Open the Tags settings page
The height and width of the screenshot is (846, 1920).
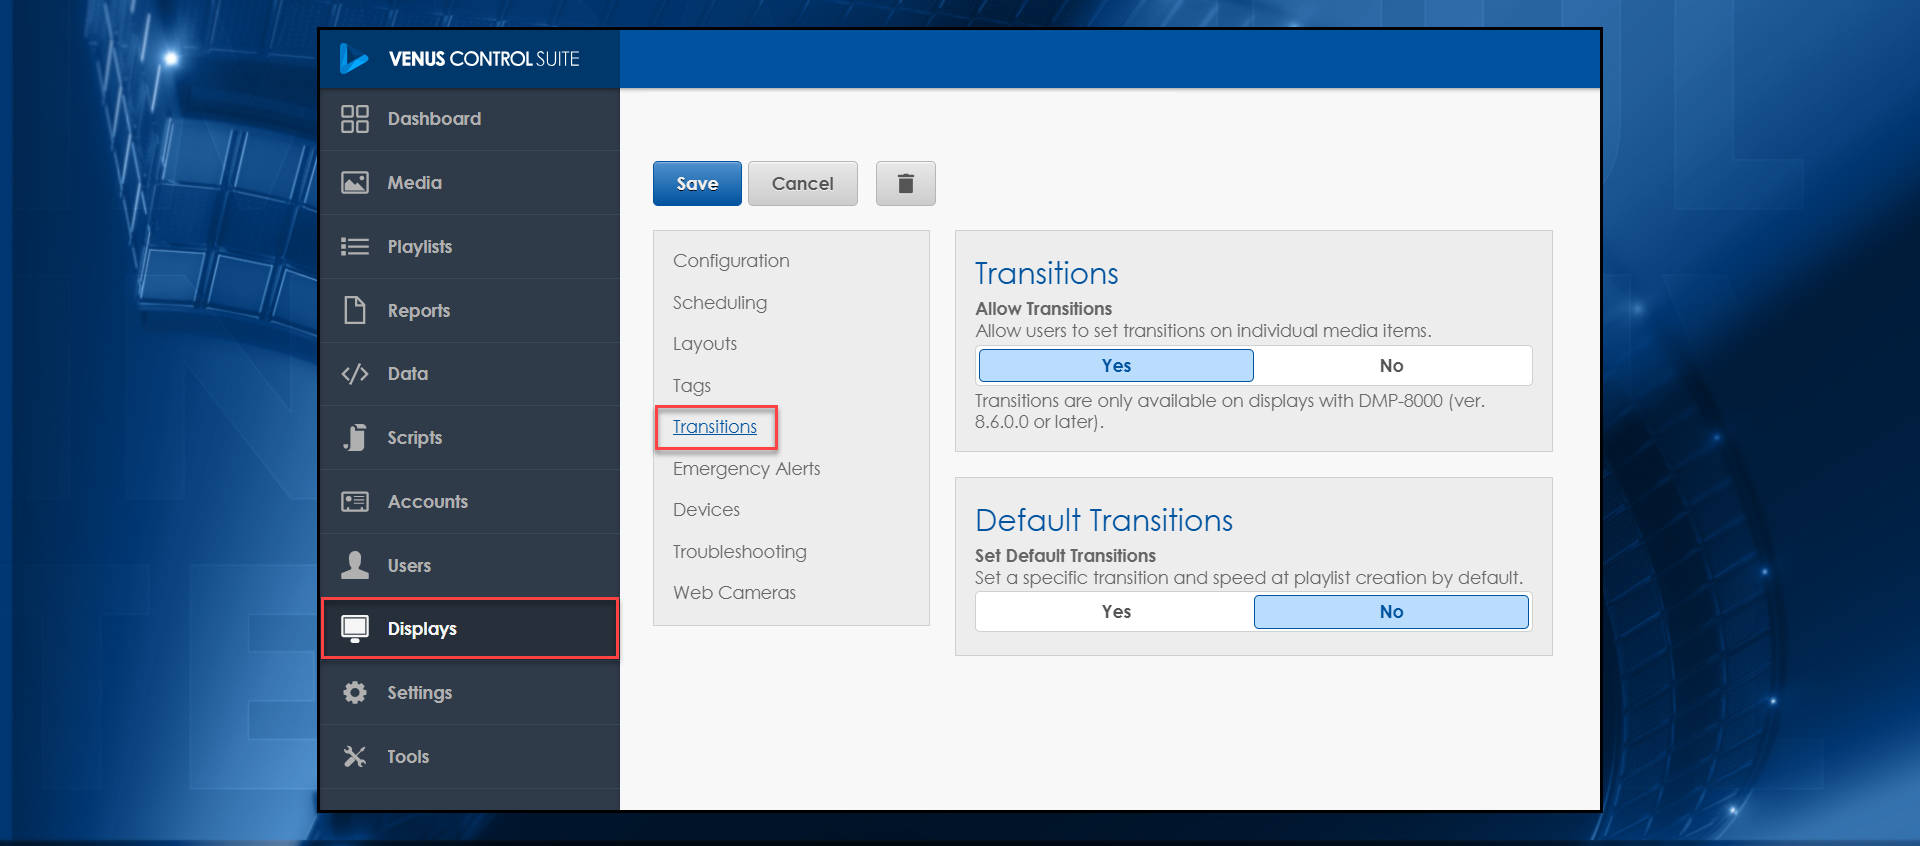click(692, 385)
